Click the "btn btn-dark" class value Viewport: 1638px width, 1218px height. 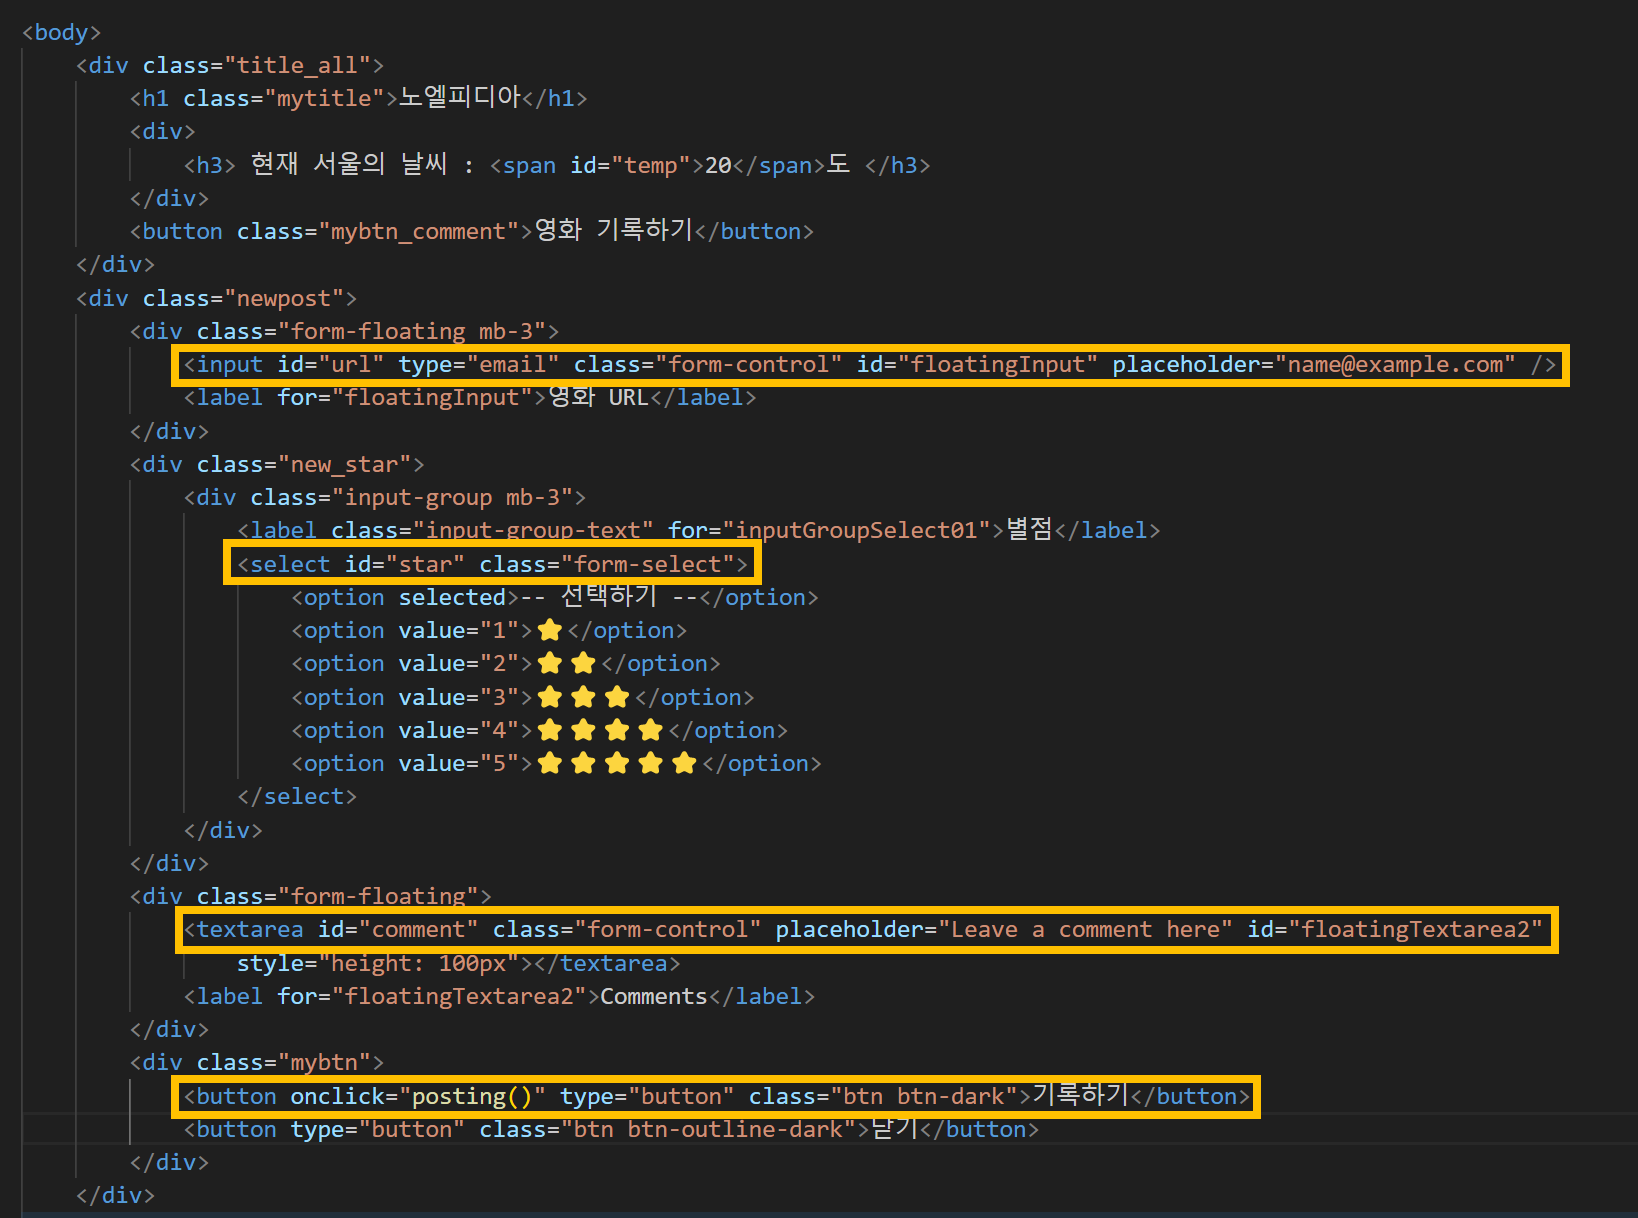point(924,1096)
